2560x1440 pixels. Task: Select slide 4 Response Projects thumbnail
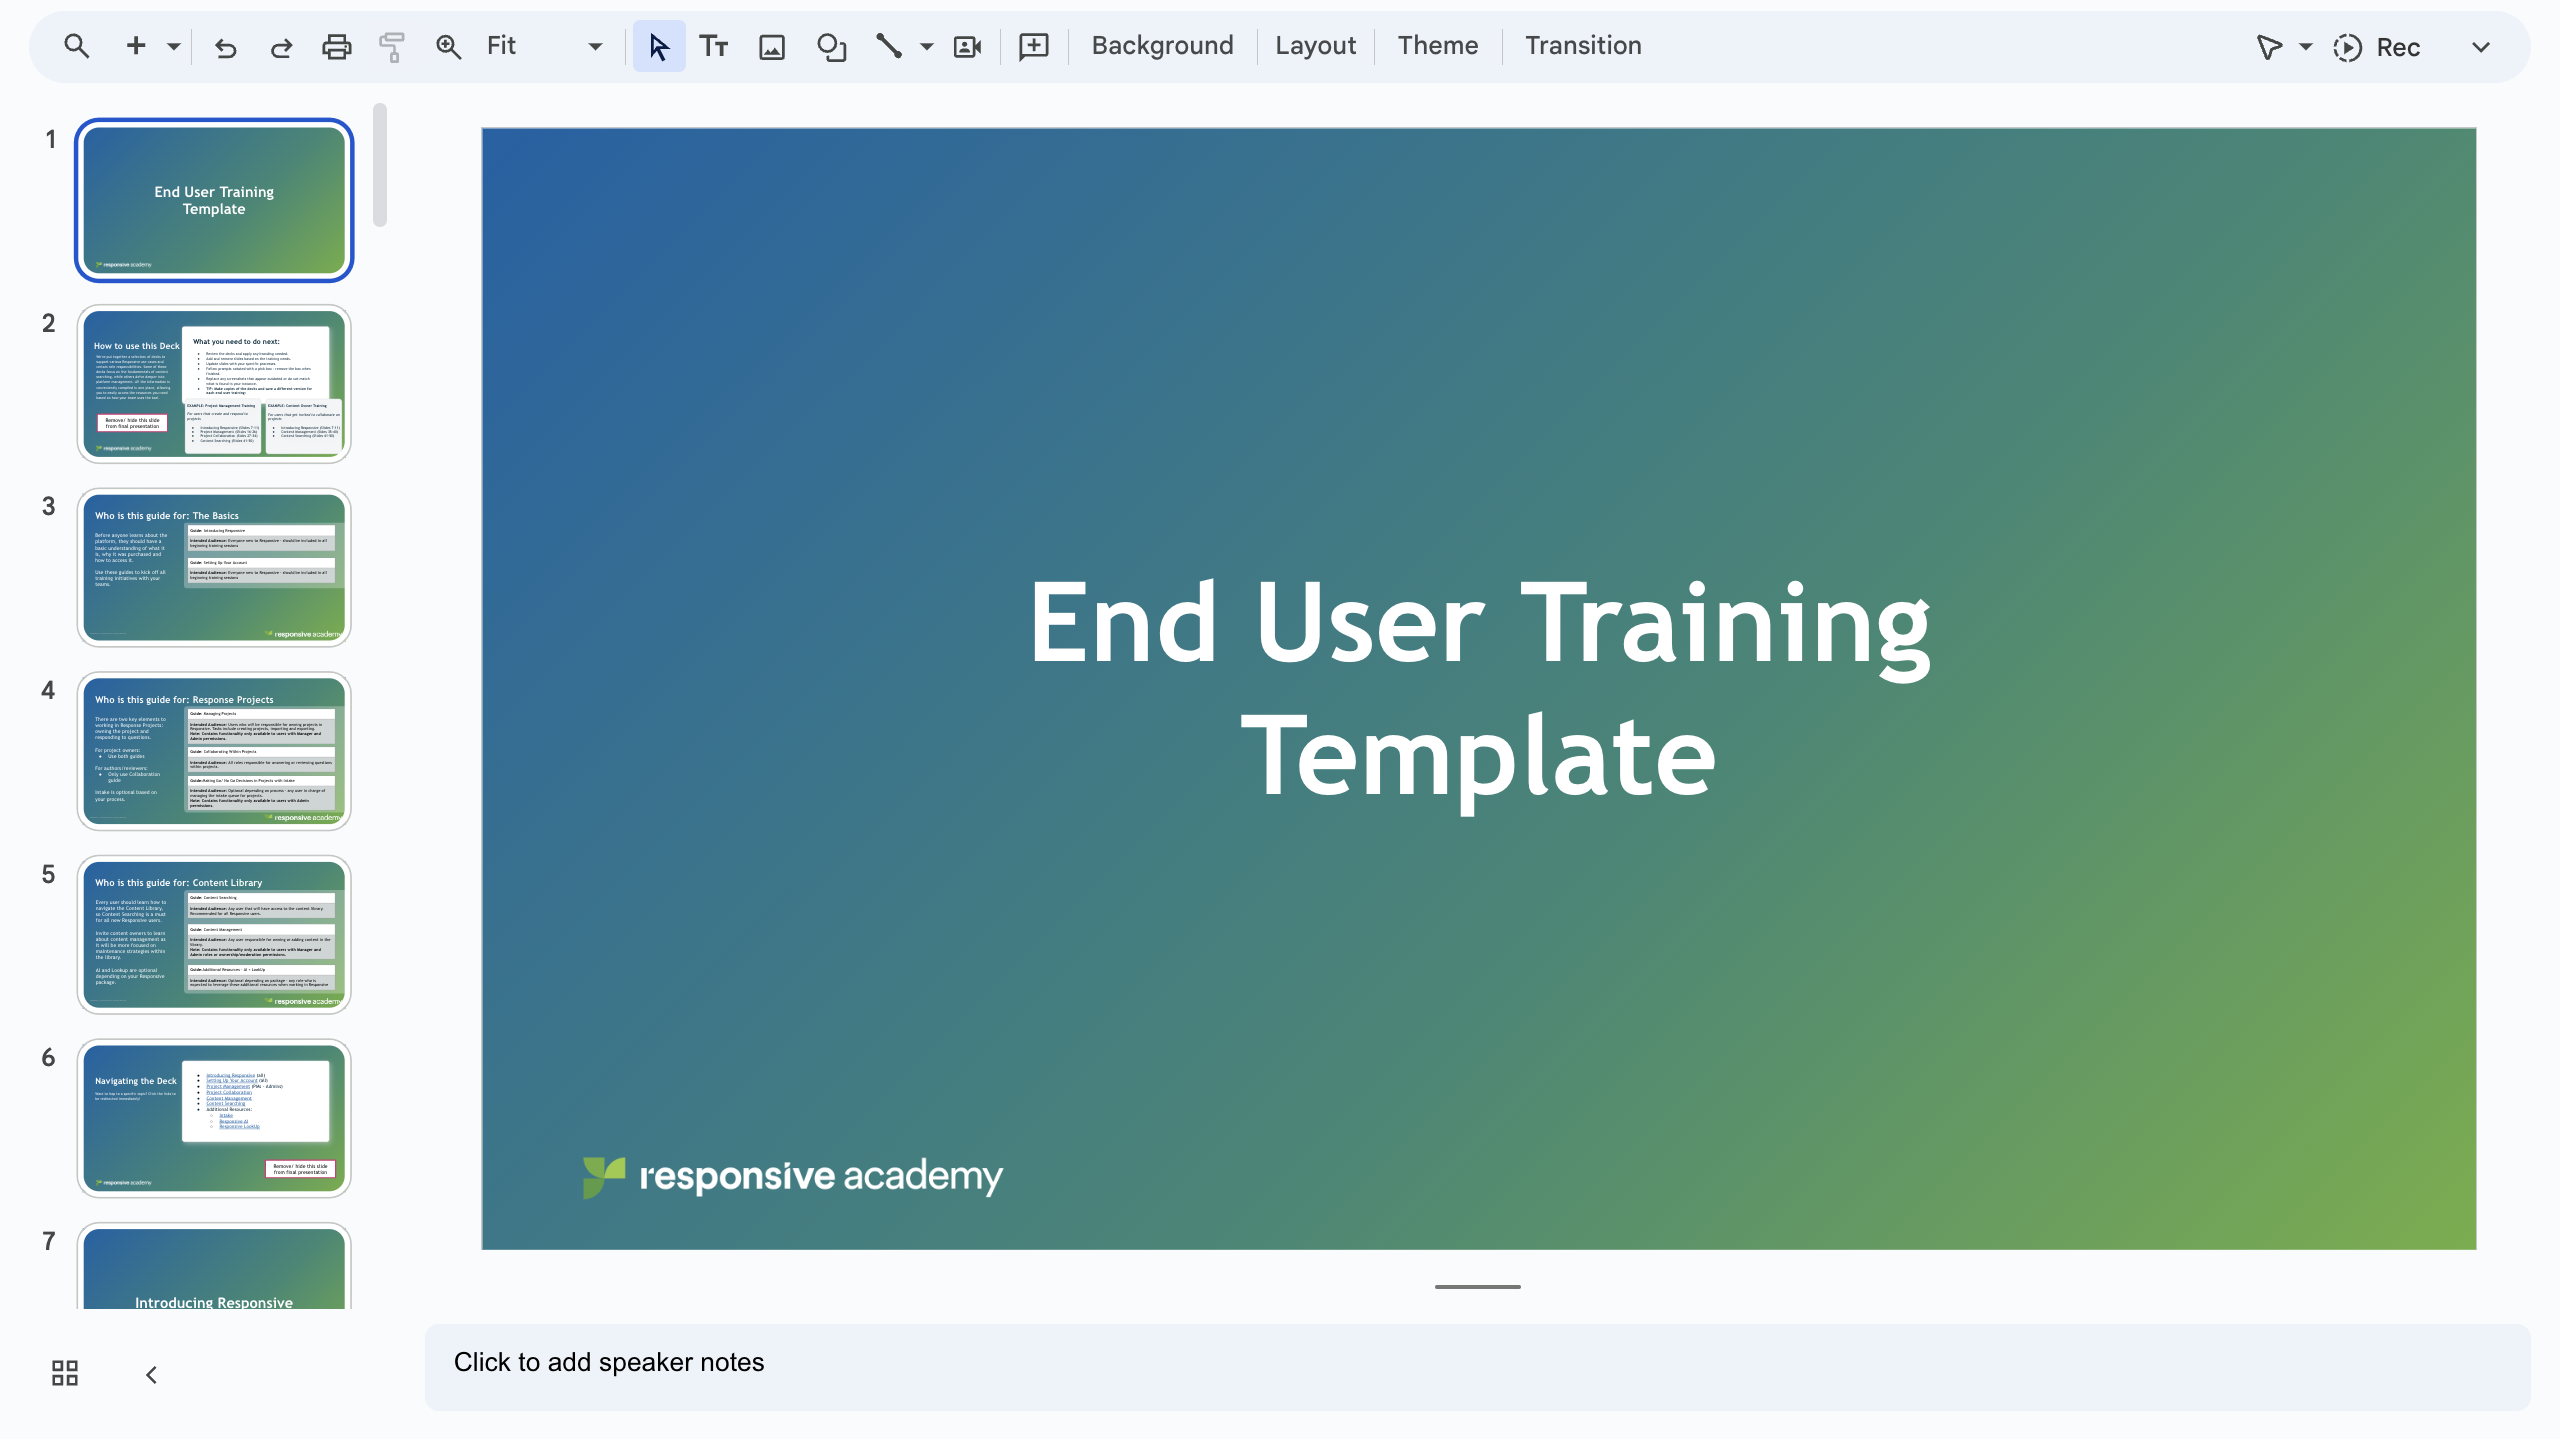pos(214,751)
